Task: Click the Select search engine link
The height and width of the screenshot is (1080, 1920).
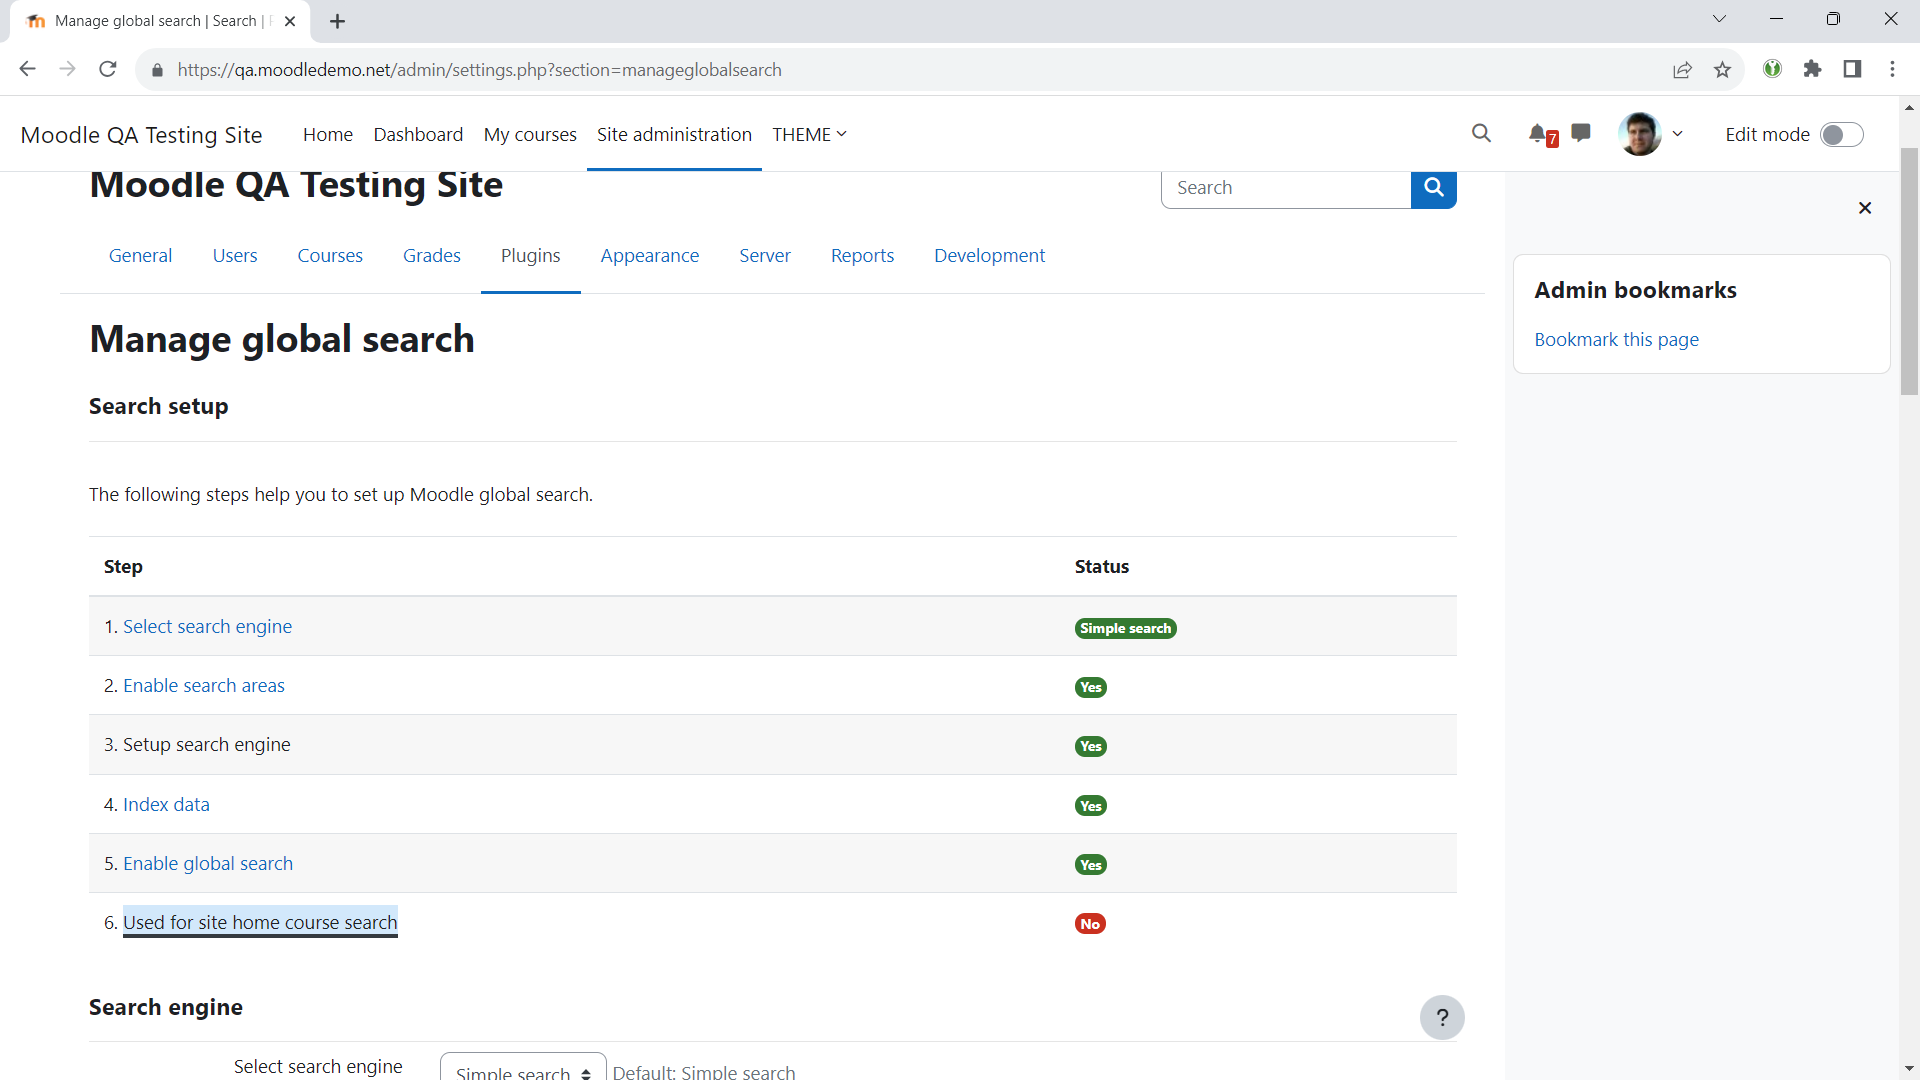Action: pyautogui.click(x=207, y=627)
